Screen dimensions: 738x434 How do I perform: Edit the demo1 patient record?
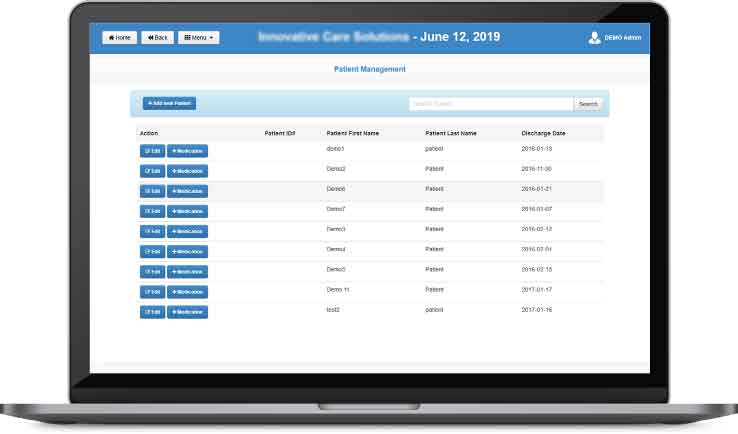pyautogui.click(x=152, y=151)
